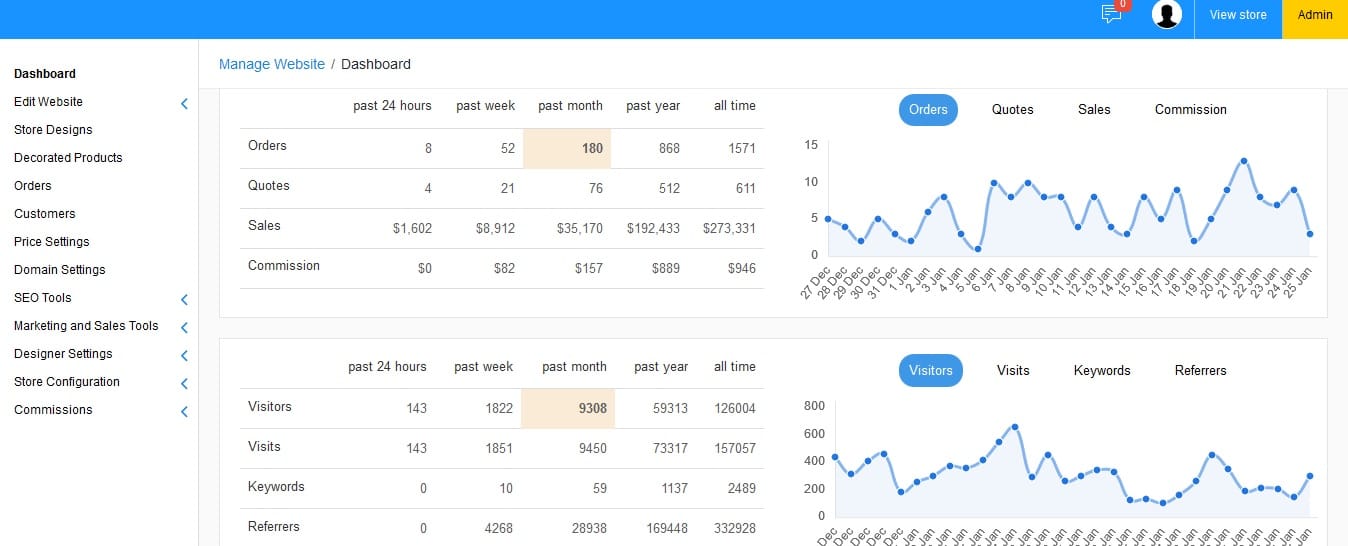The height and width of the screenshot is (546, 1348).
Task: Expand the Designer Settings chevron
Action: click(184, 355)
